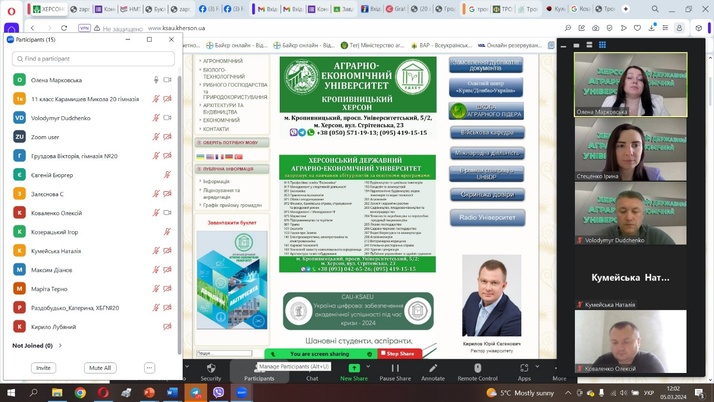Open the Annotate tool
The width and height of the screenshot is (714, 402).
click(433, 372)
